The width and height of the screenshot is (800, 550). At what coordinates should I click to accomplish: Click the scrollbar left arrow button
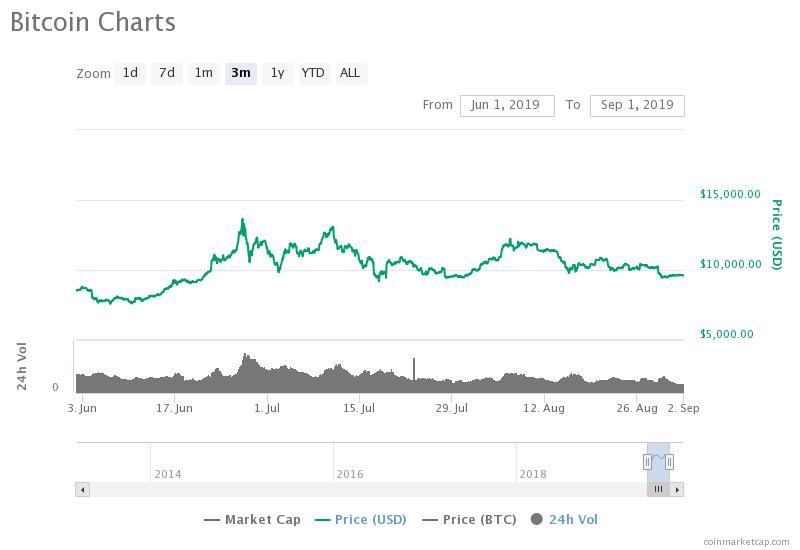pos(82,490)
